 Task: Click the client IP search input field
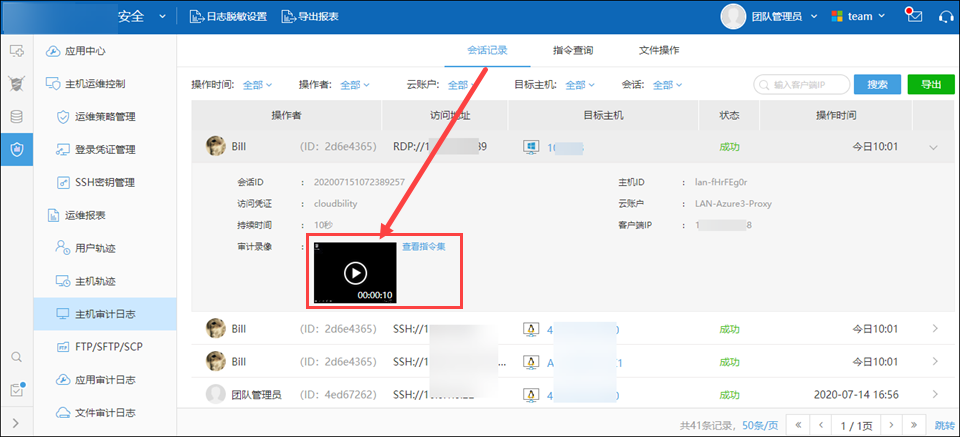[801, 85]
